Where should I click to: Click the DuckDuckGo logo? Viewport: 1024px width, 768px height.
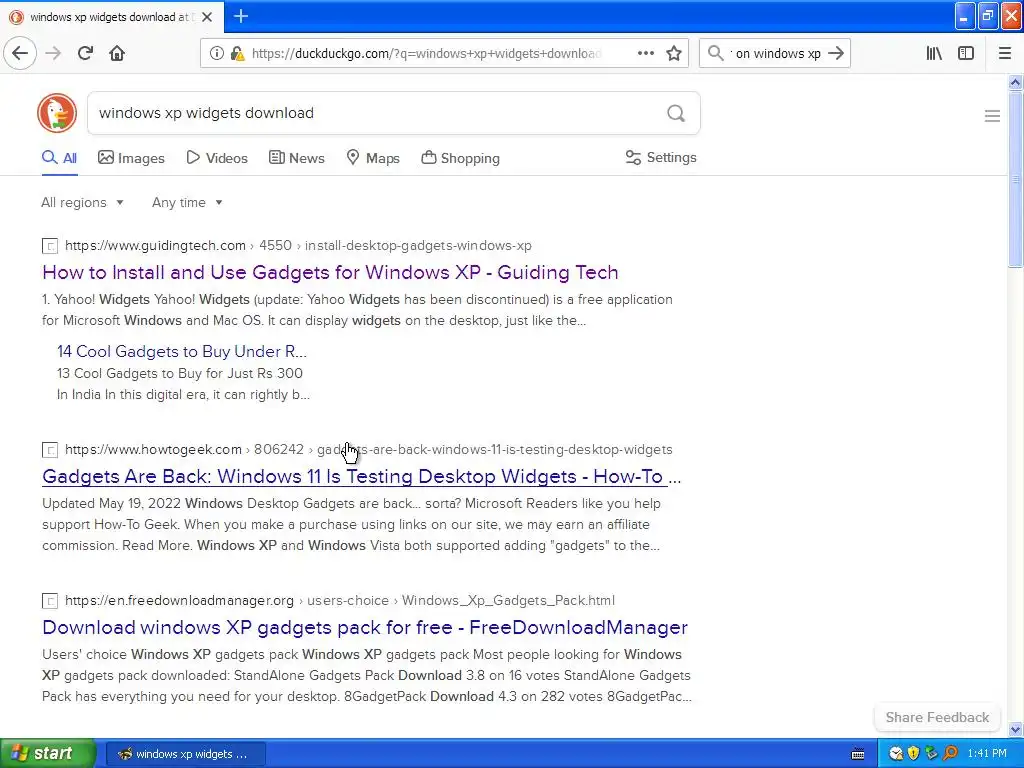[x=57, y=113]
